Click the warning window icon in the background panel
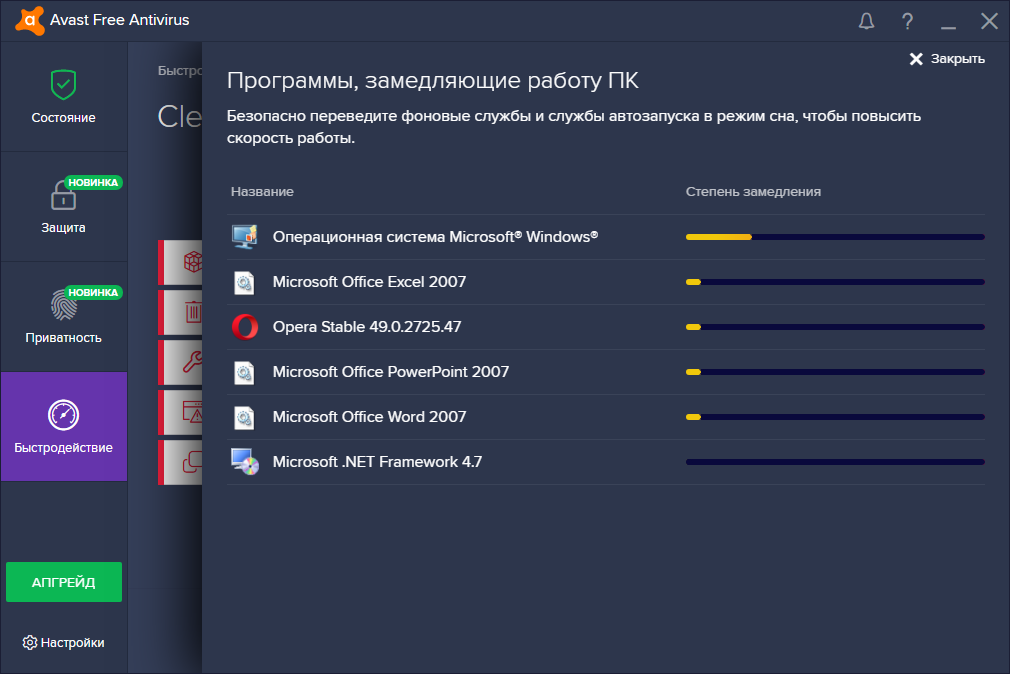 pyautogui.click(x=193, y=412)
